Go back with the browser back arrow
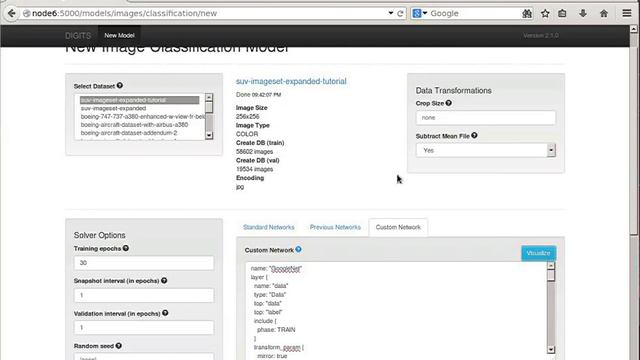Image resolution: width=640 pixels, height=360 pixels. [x=11, y=13]
